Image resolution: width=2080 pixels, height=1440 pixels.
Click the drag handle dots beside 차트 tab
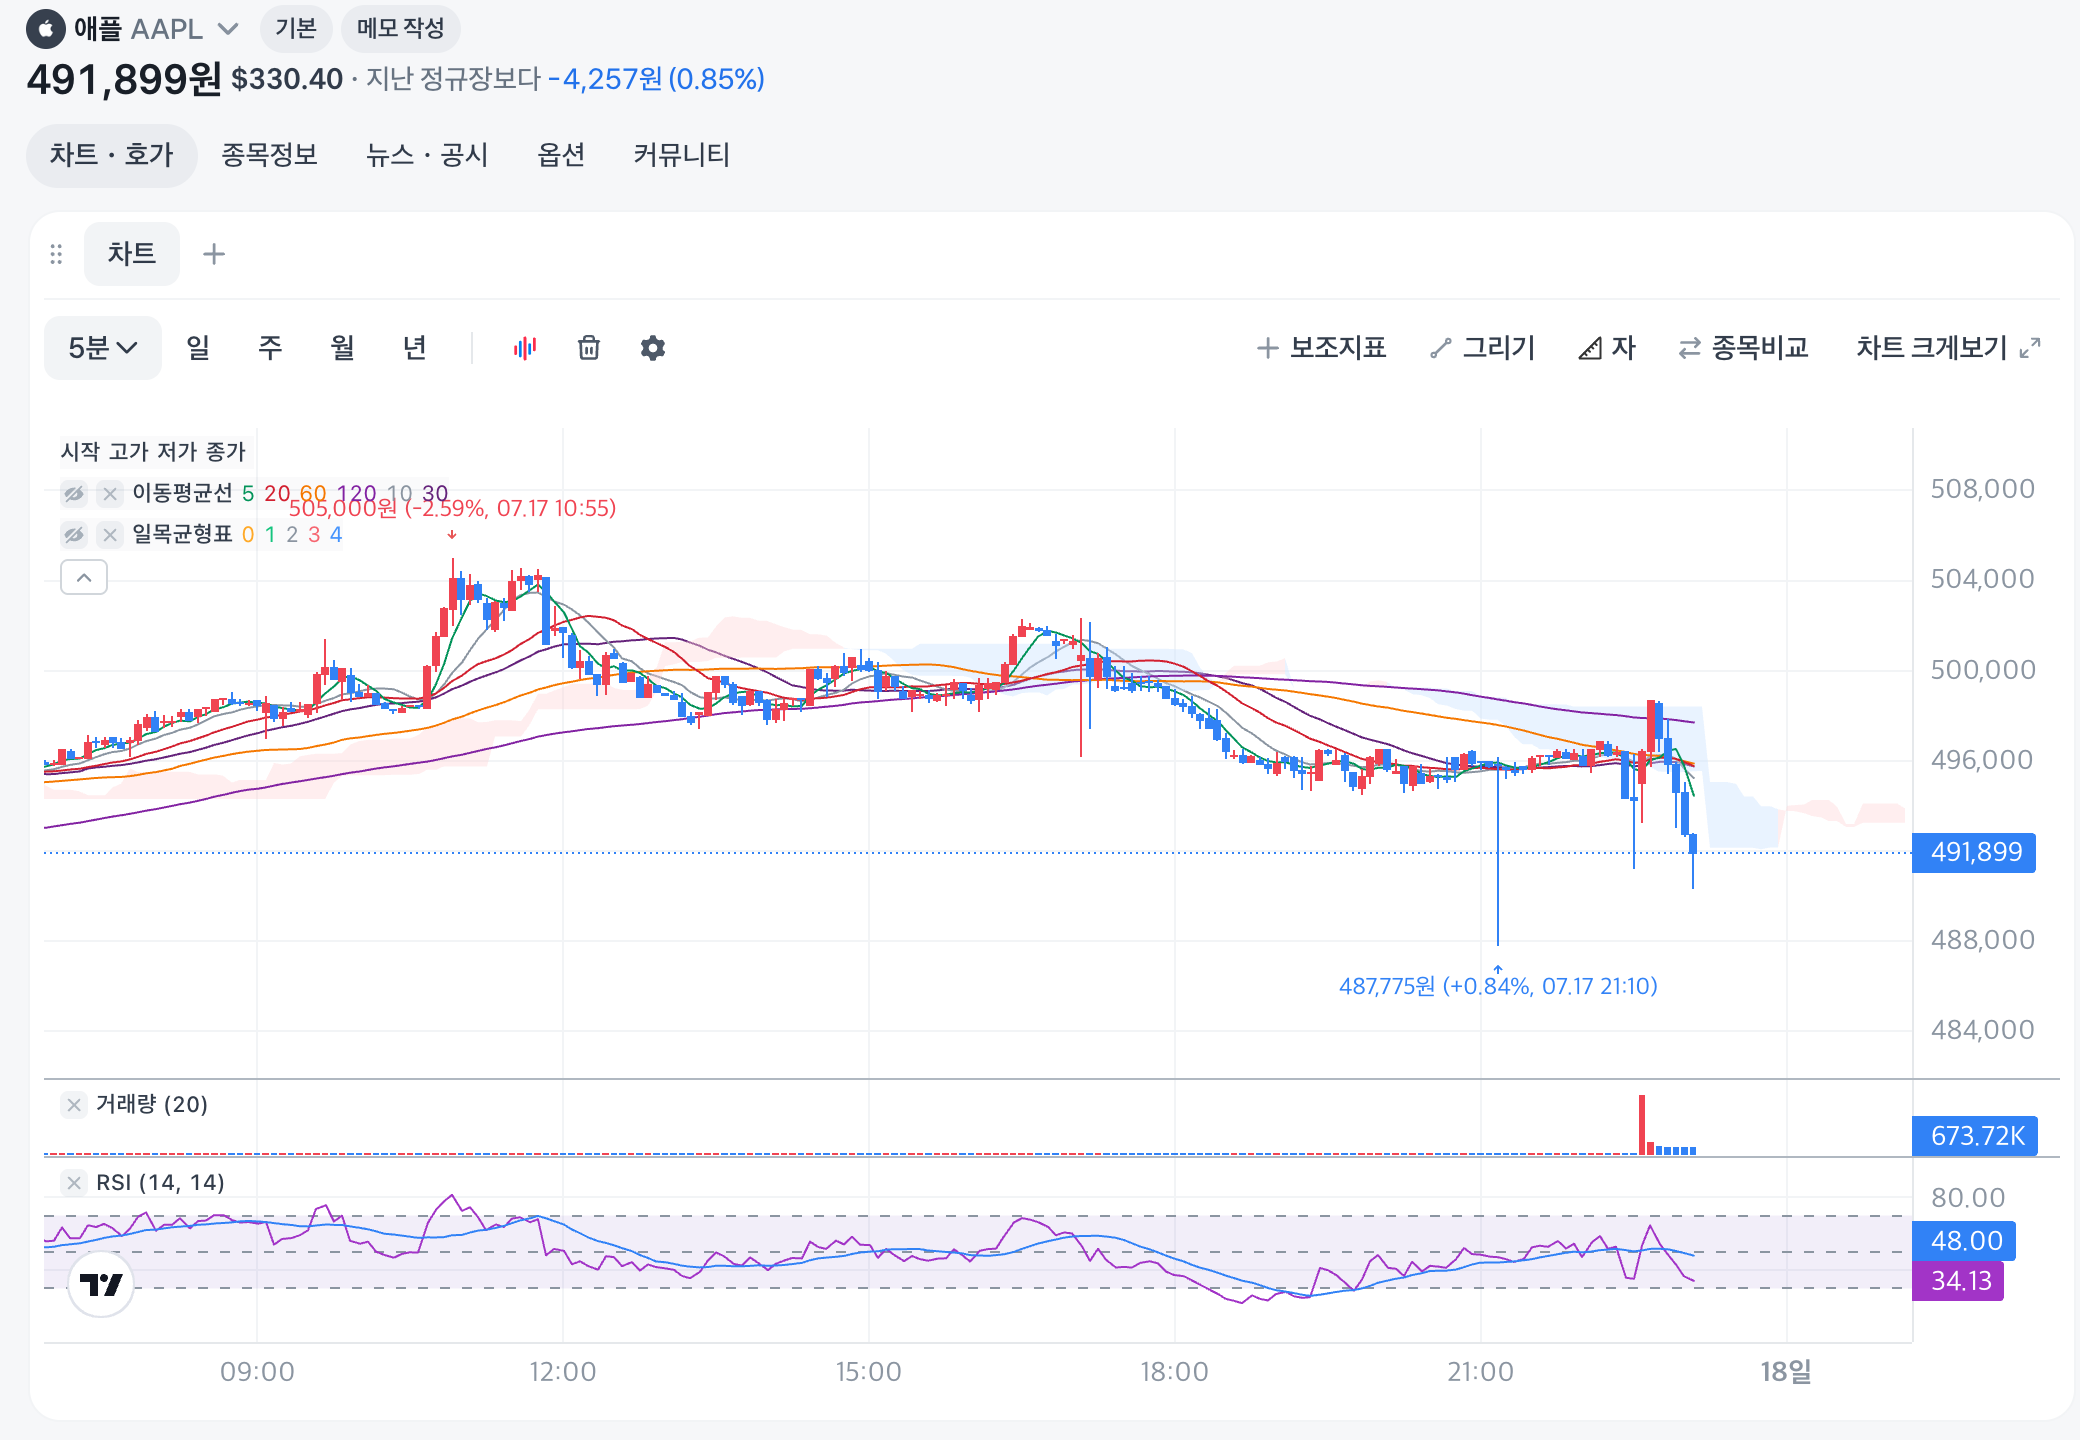click(x=56, y=254)
